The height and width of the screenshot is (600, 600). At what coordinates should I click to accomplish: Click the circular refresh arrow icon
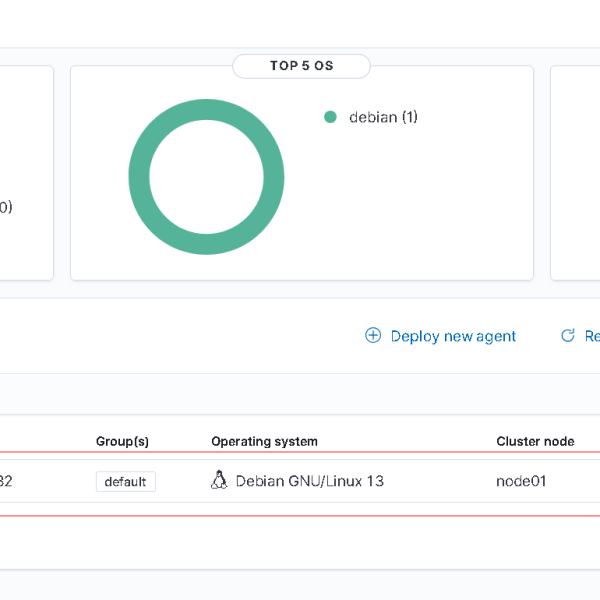[x=568, y=336]
